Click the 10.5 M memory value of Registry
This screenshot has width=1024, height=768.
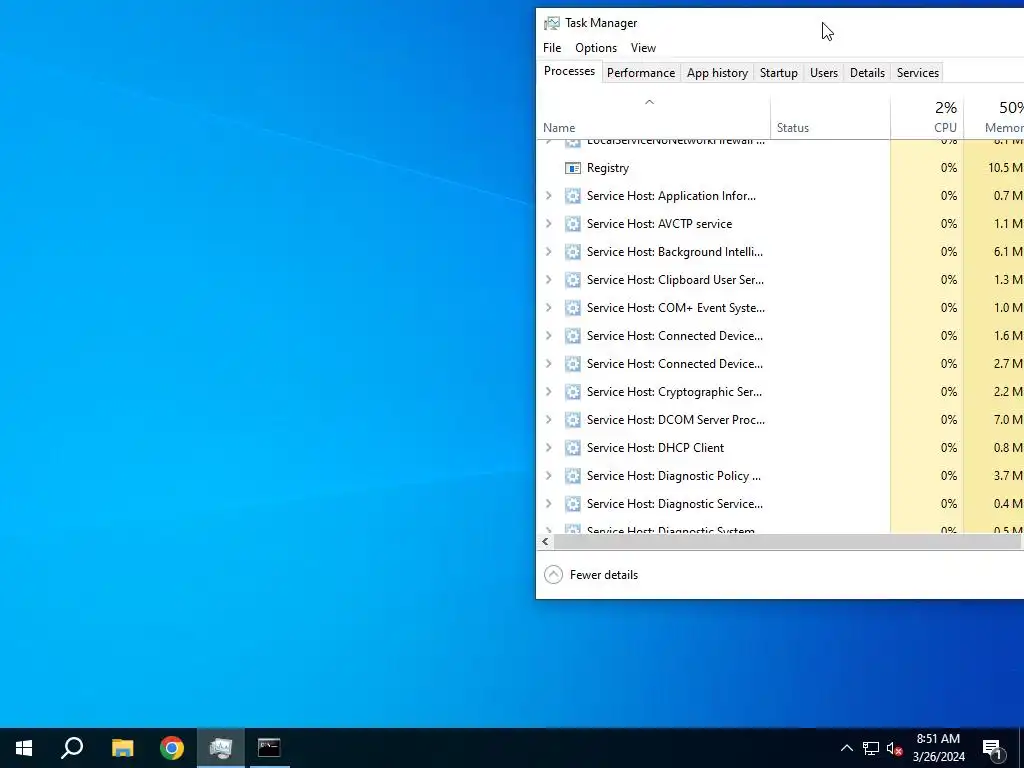coord(1005,168)
